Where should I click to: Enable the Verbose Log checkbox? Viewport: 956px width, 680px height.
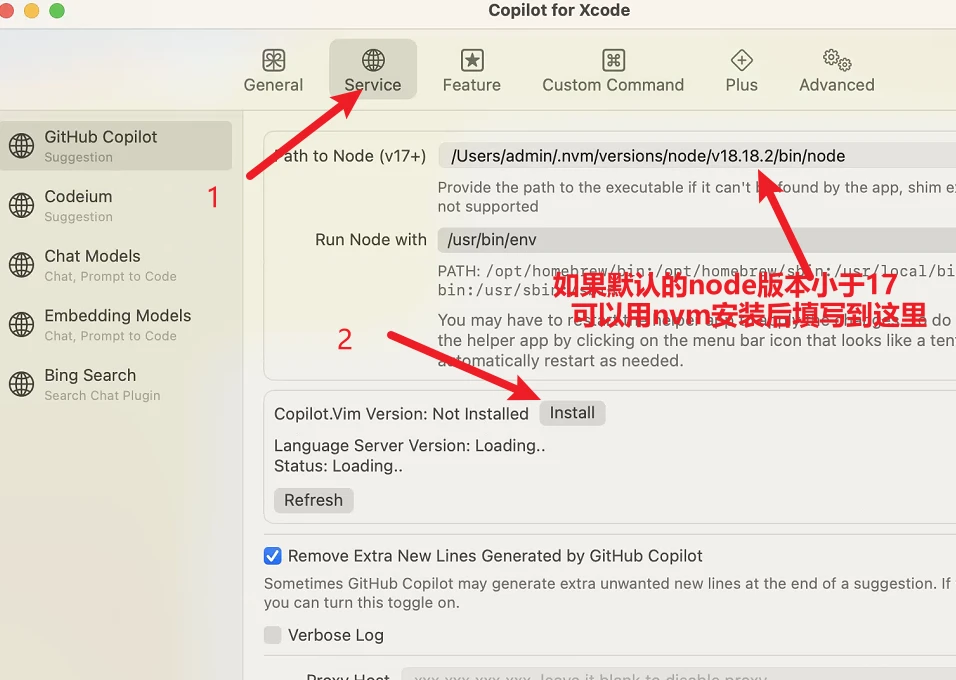coord(273,635)
